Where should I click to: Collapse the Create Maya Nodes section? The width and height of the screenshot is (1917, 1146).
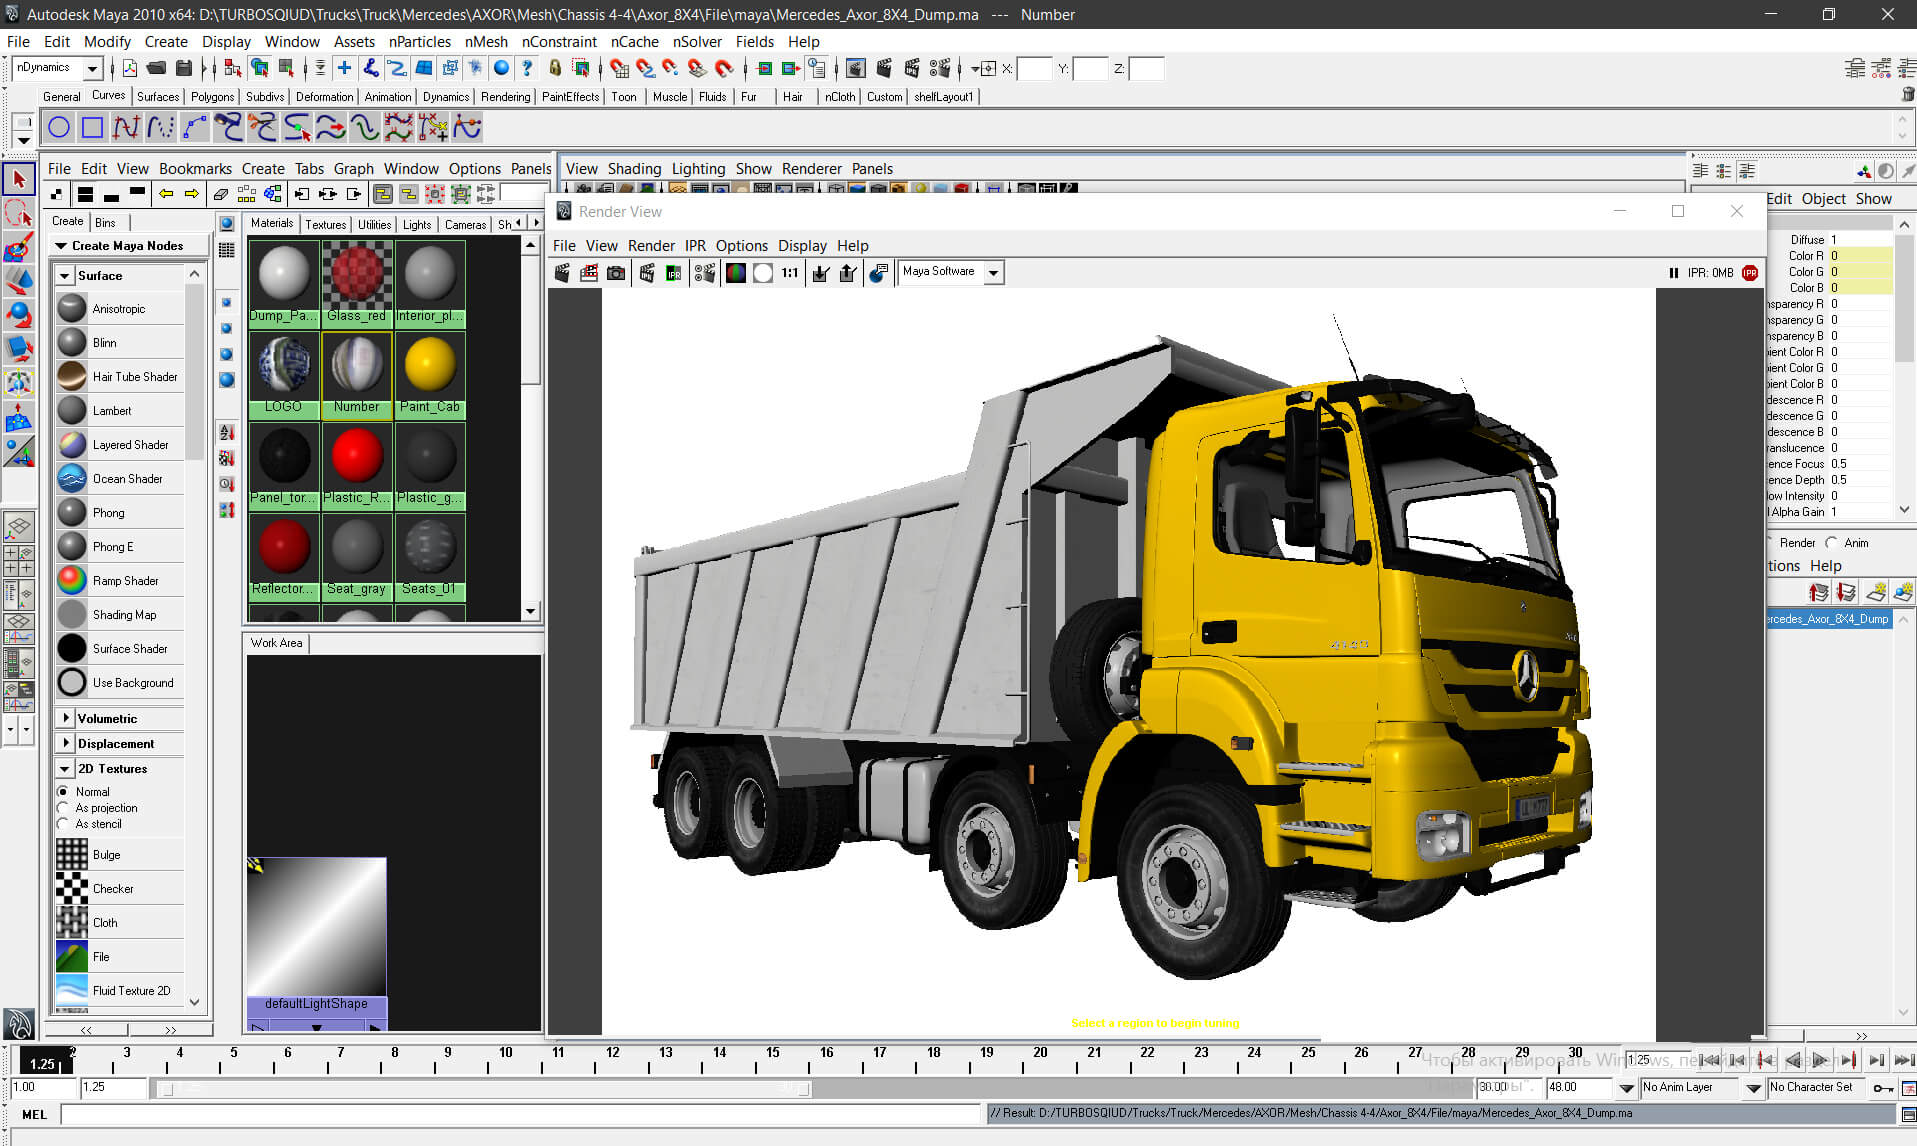tap(61, 245)
